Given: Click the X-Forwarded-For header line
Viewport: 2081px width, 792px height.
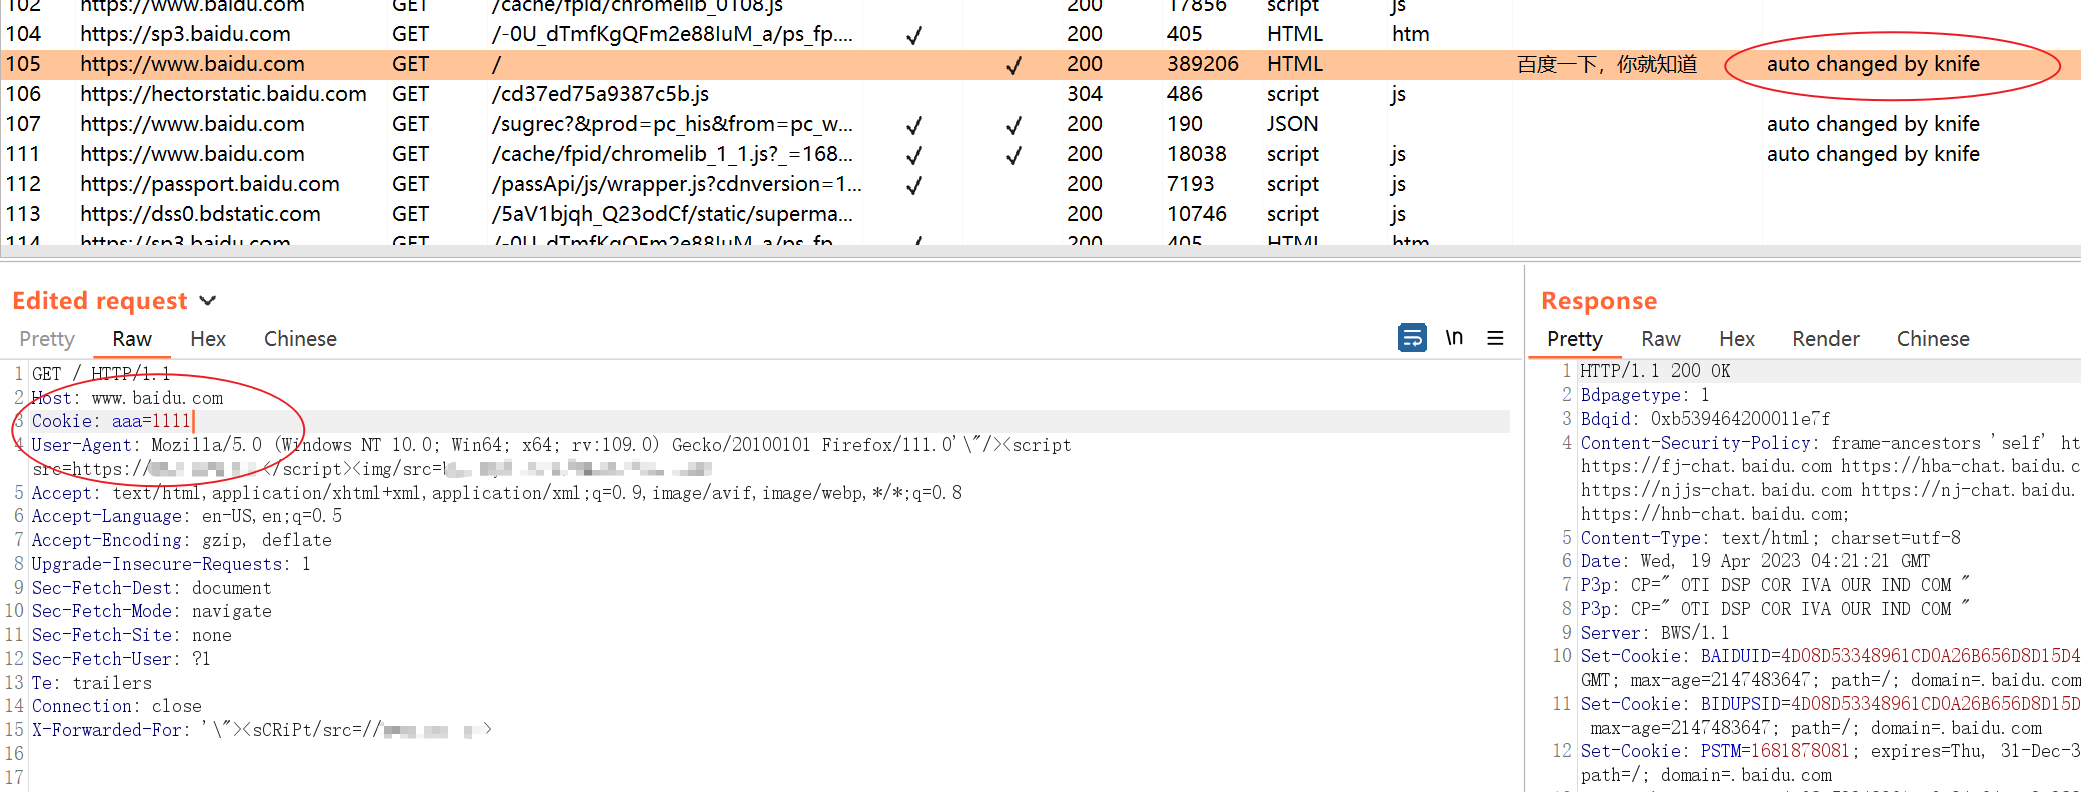Looking at the screenshot, I should coord(261,730).
